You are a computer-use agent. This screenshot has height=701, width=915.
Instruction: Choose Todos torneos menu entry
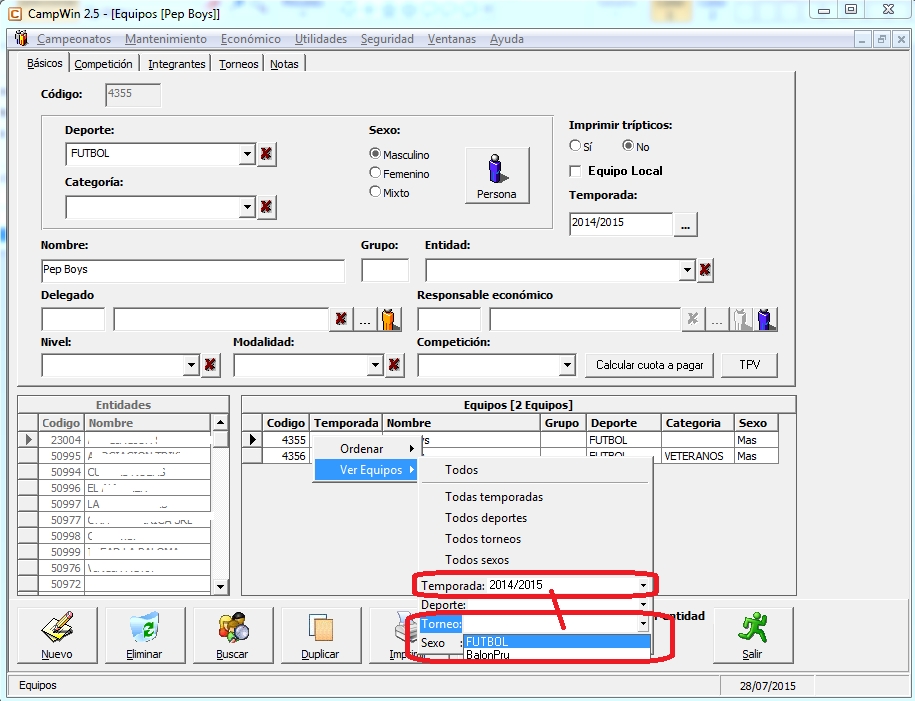[x=483, y=539]
